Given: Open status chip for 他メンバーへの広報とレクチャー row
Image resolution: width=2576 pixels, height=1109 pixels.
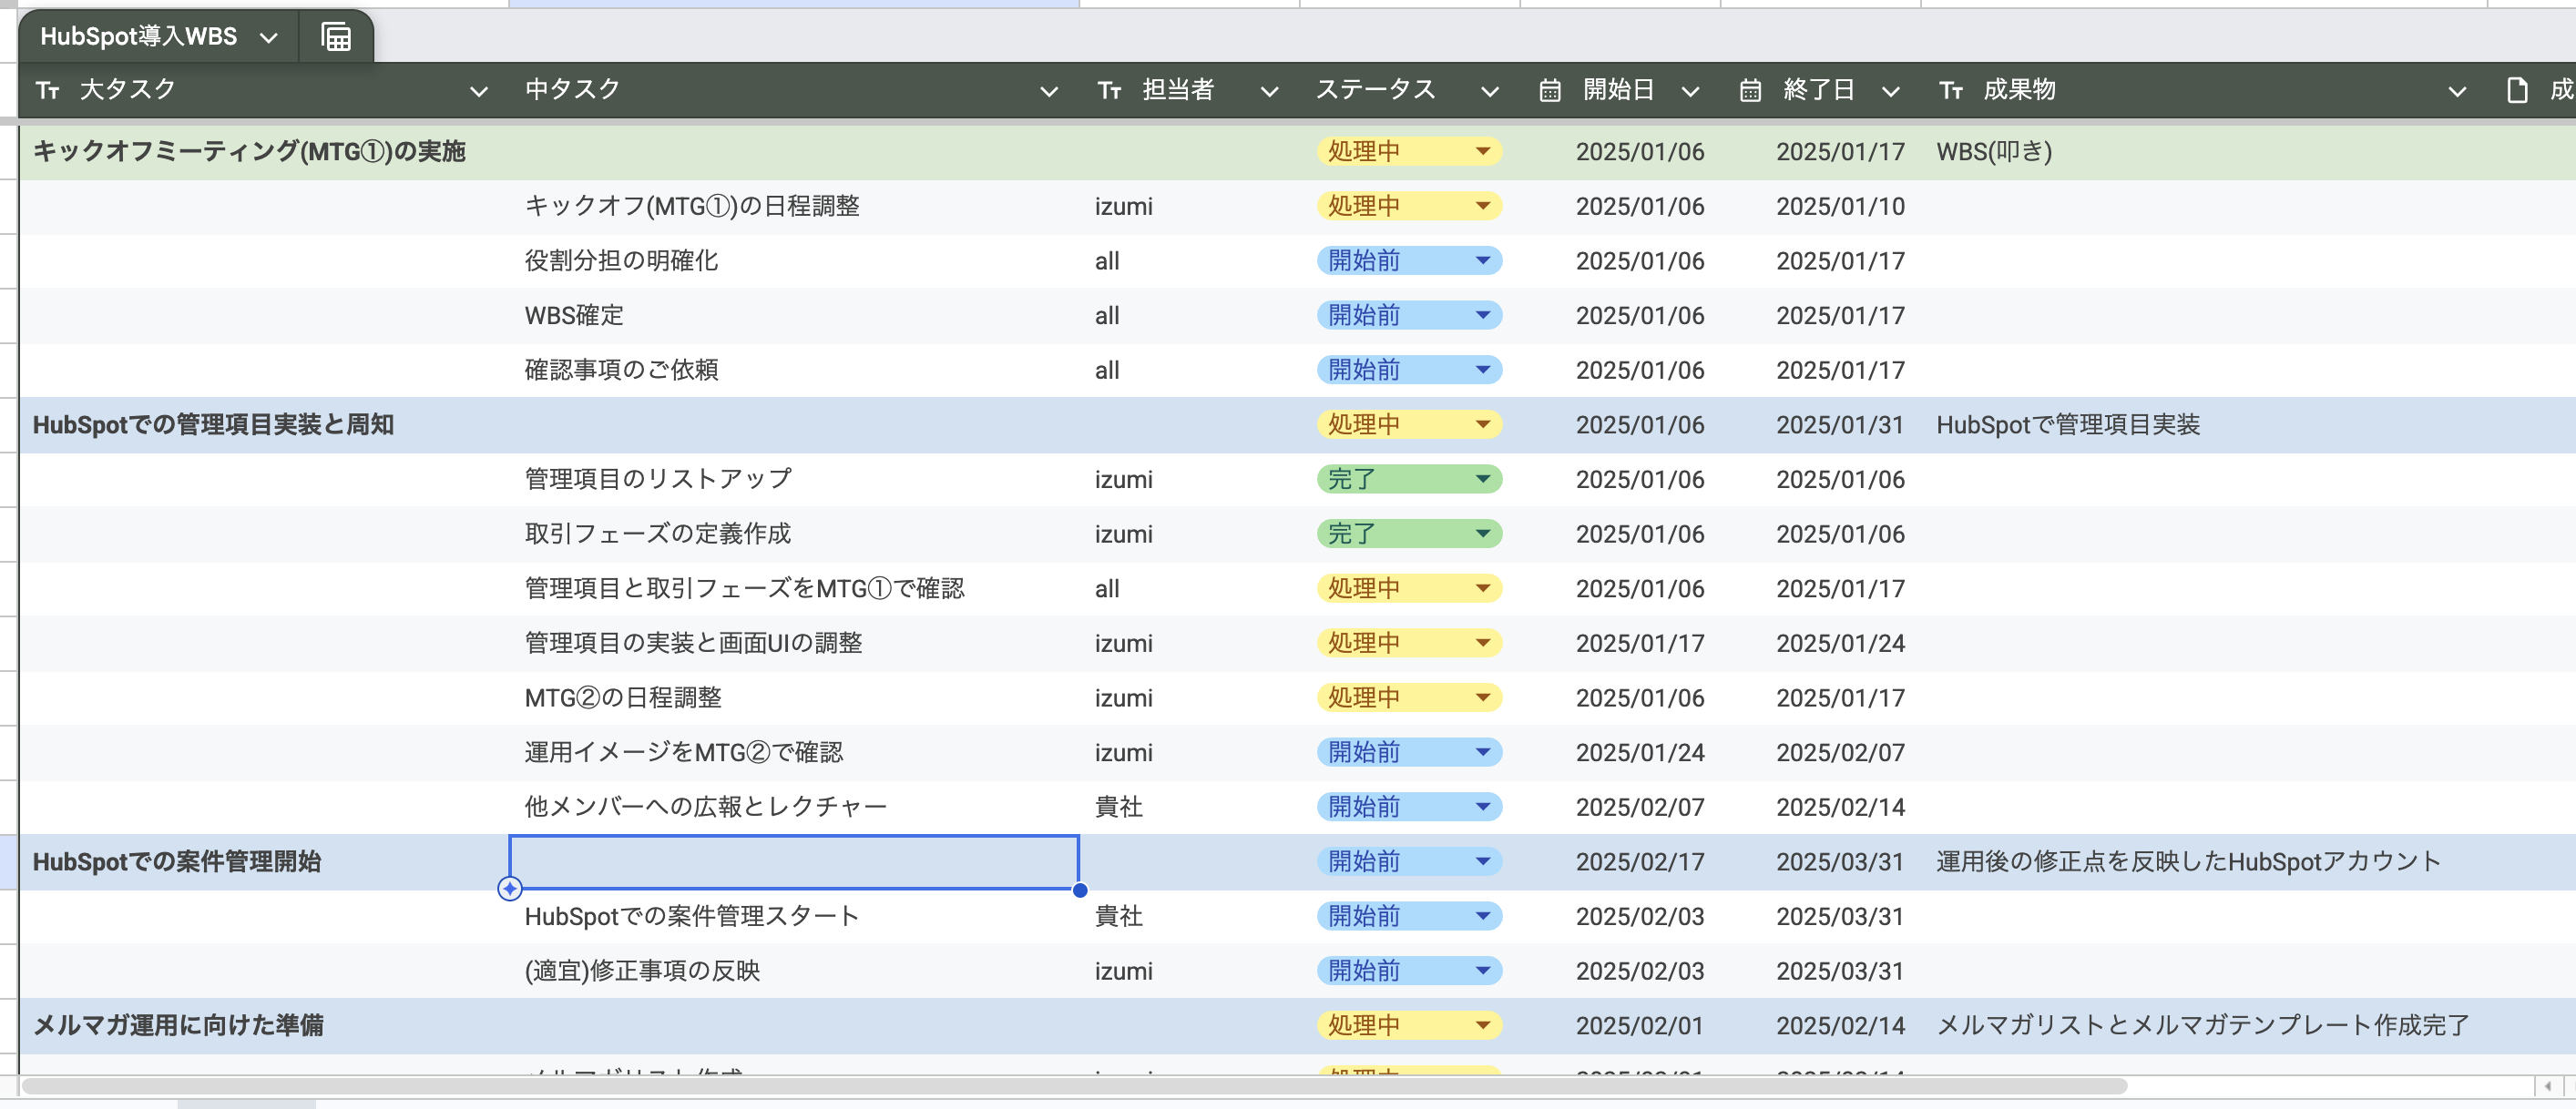Looking at the screenshot, I should (1409, 807).
